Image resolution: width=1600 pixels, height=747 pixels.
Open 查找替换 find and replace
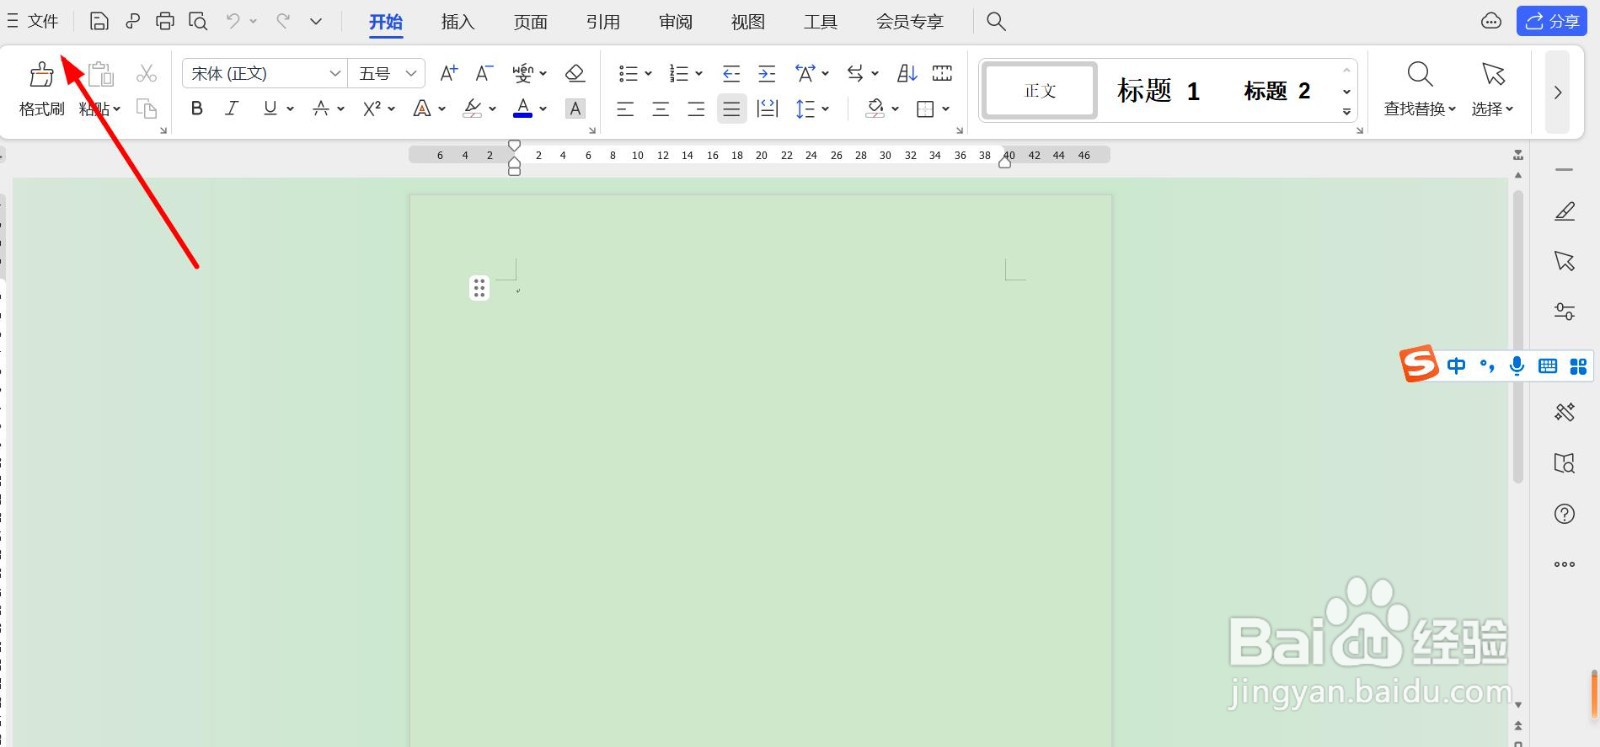pos(1420,88)
